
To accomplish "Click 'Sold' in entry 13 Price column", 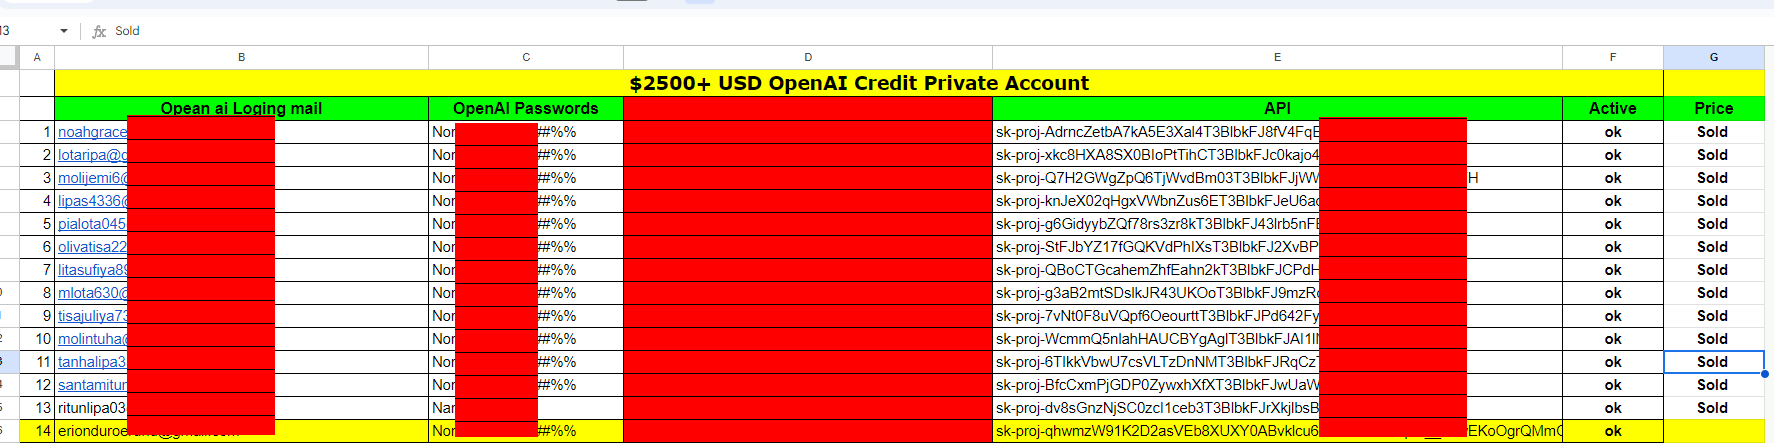I will click(1712, 408).
